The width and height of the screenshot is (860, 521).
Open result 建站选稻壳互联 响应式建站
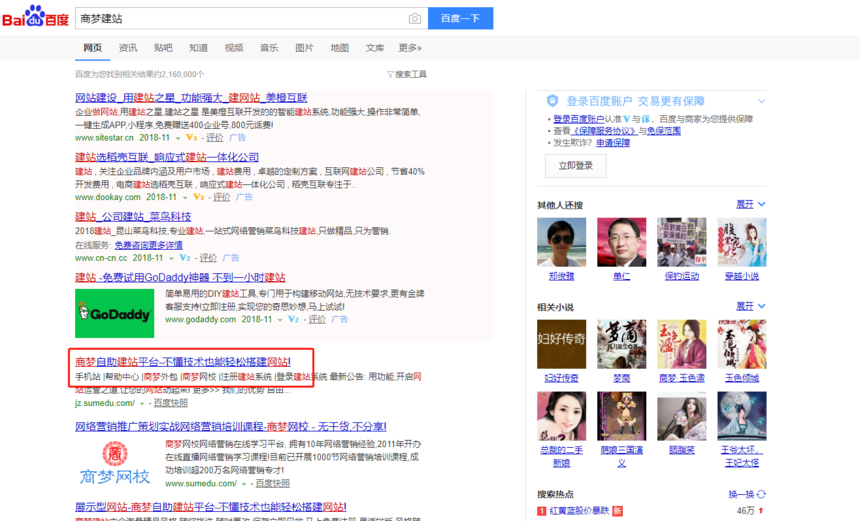[167, 157]
